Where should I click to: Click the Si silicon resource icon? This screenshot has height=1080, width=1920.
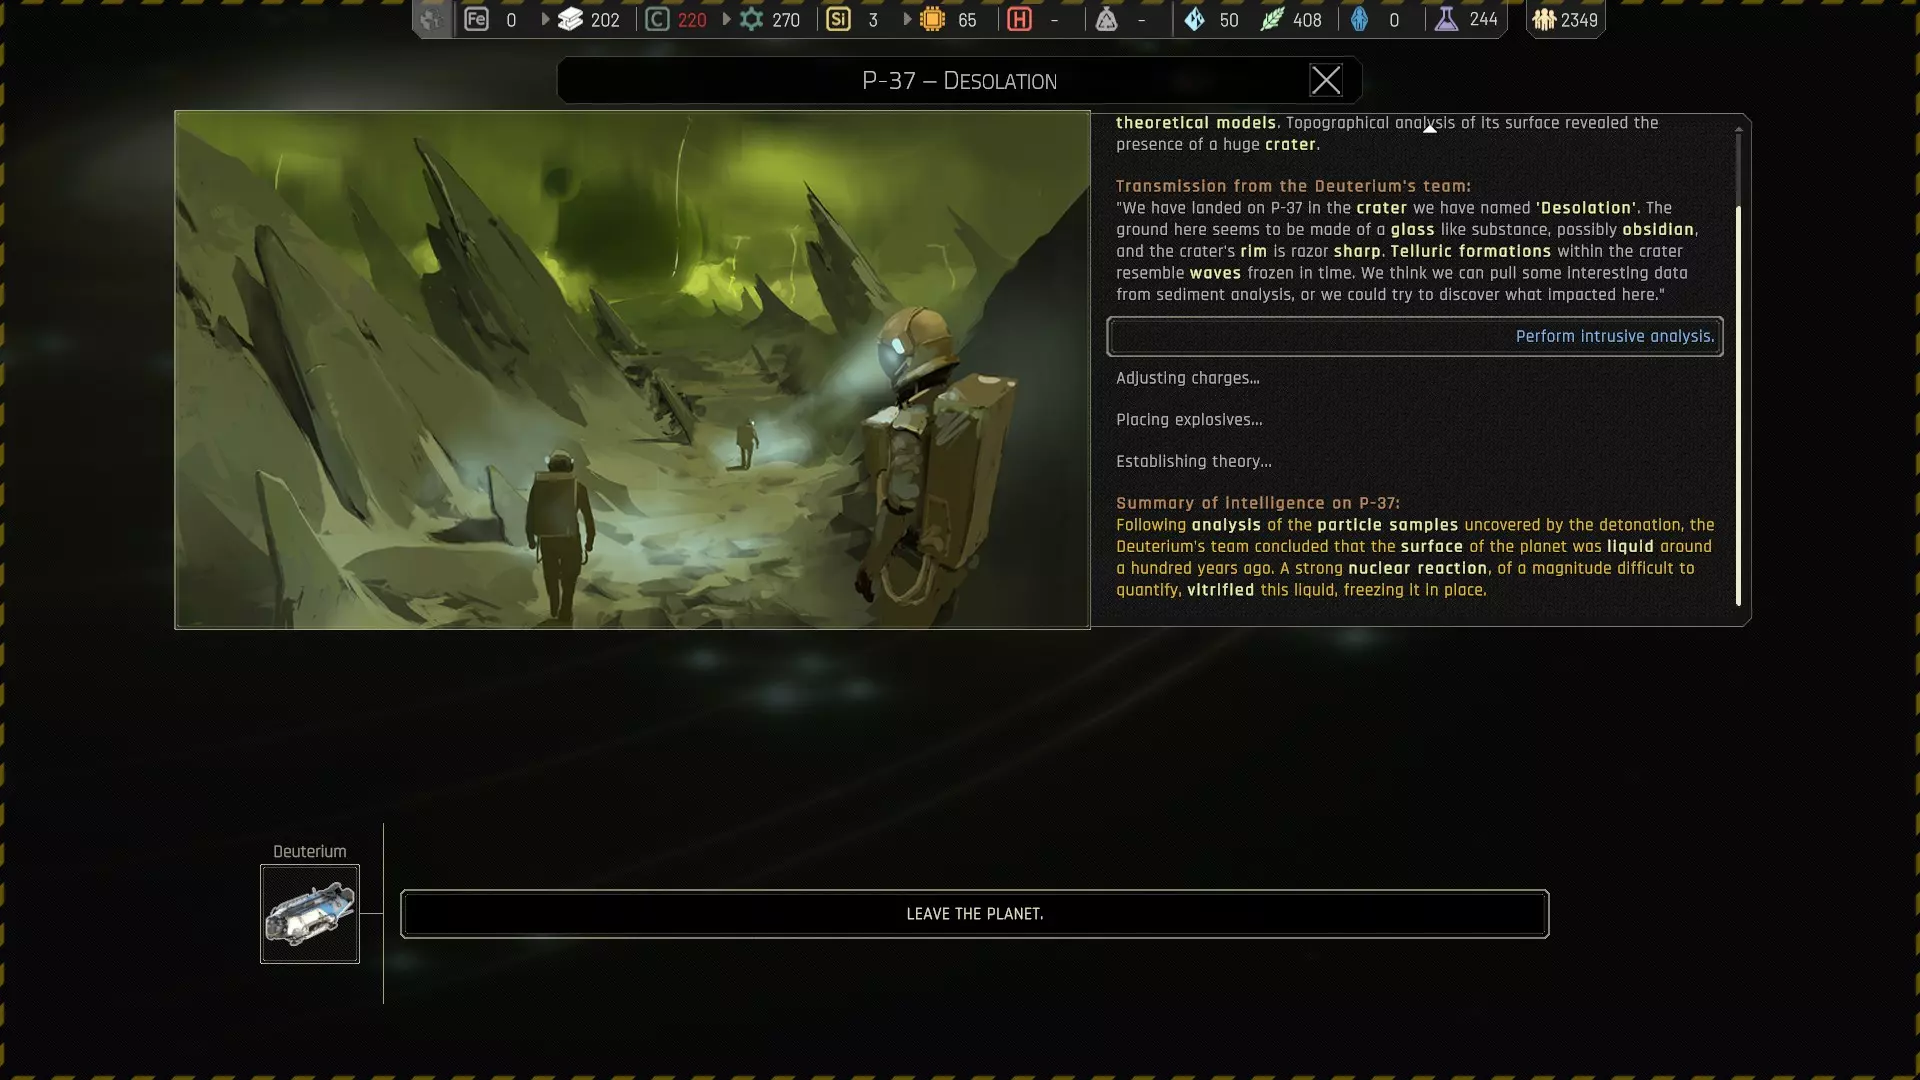[x=838, y=19]
